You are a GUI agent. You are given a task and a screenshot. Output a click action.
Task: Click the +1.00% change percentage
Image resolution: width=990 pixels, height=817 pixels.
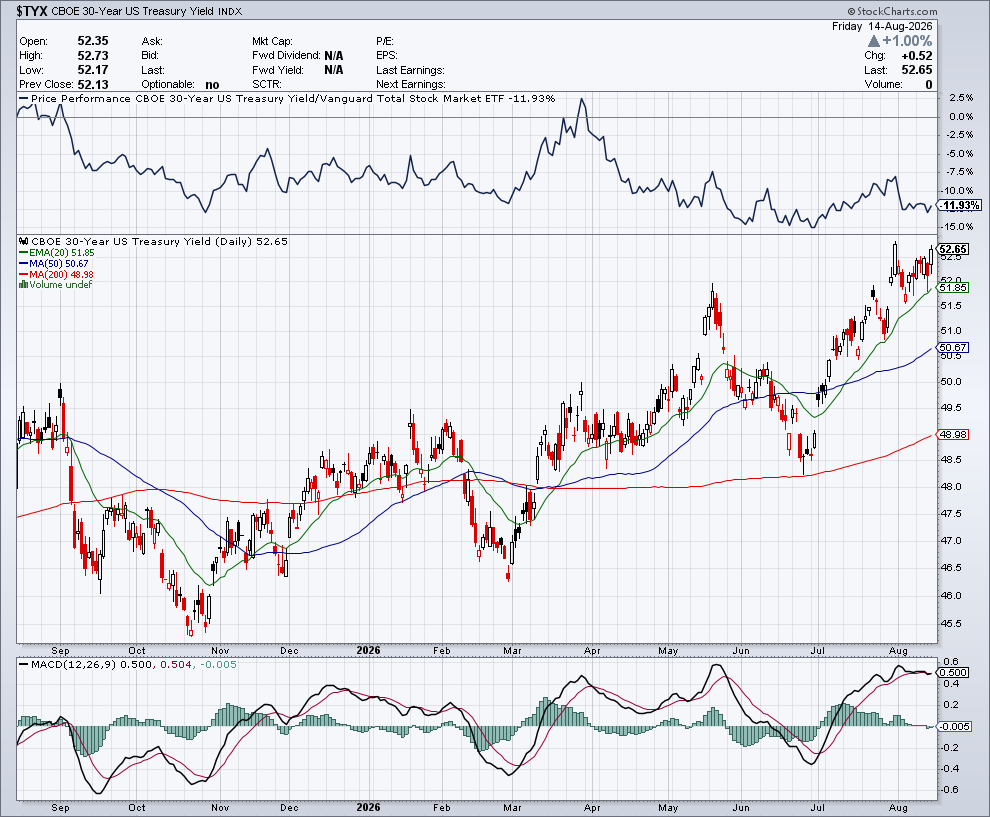coord(907,41)
